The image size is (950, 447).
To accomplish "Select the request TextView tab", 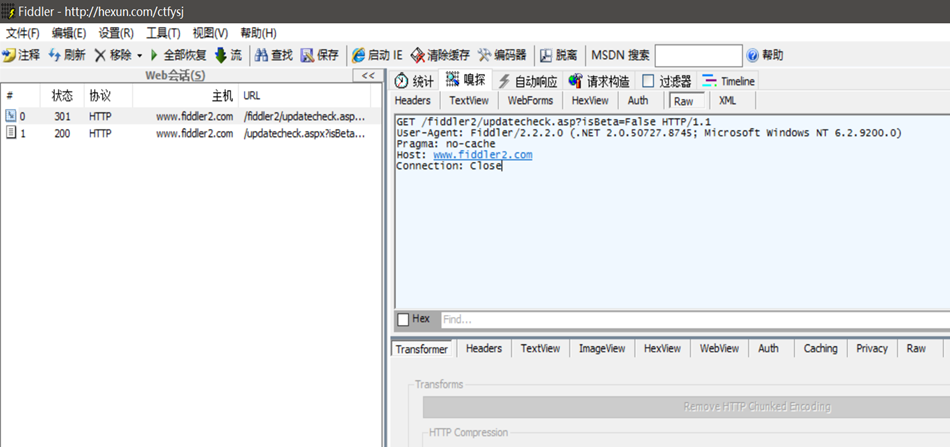I will pyautogui.click(x=469, y=101).
